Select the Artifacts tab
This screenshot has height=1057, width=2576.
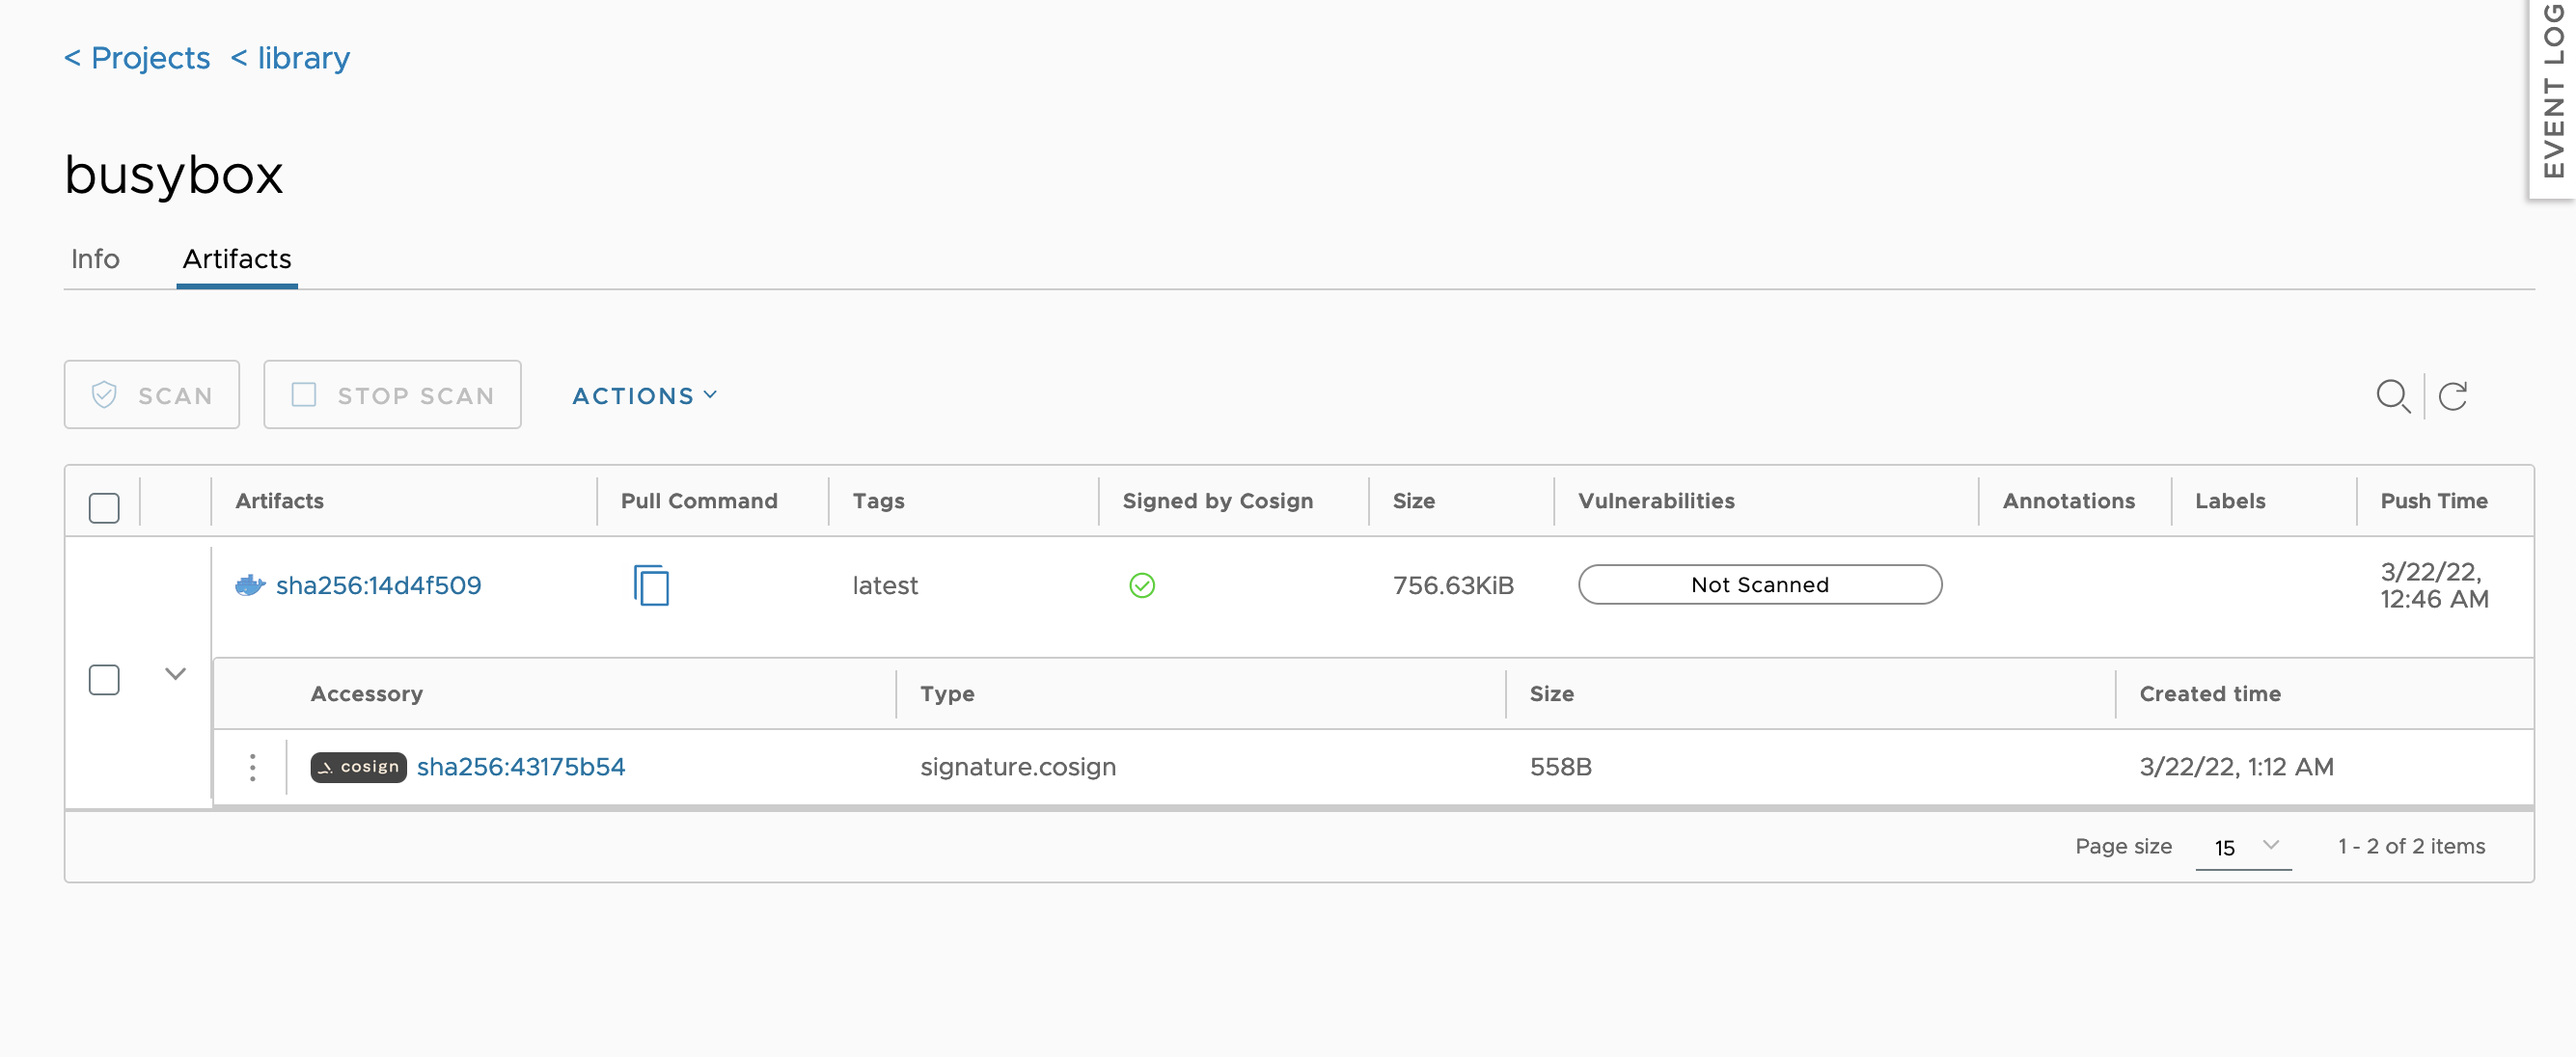pos(235,257)
